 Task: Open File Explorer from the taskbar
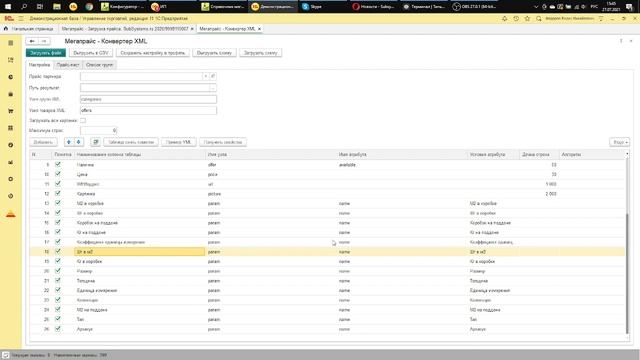point(57,6)
